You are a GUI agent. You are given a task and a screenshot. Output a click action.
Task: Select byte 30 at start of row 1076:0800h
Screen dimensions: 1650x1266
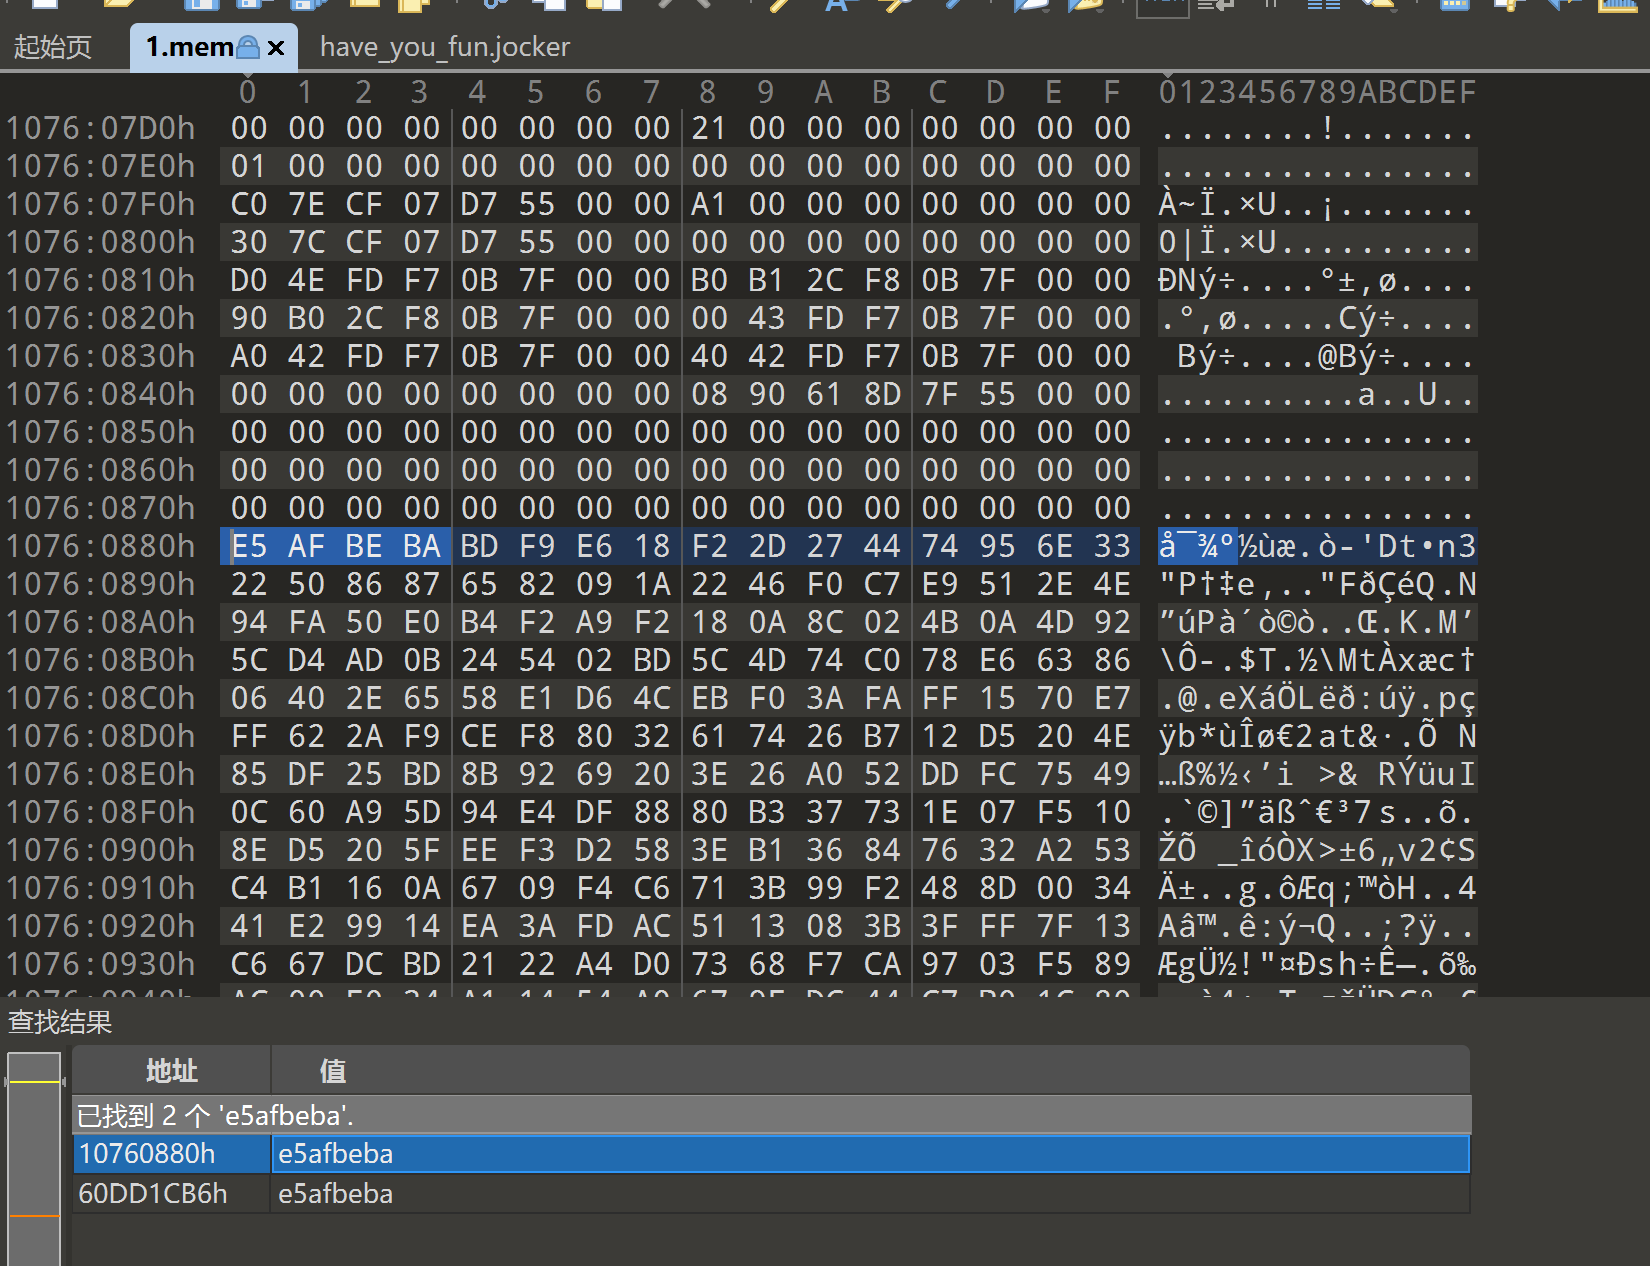point(249,242)
